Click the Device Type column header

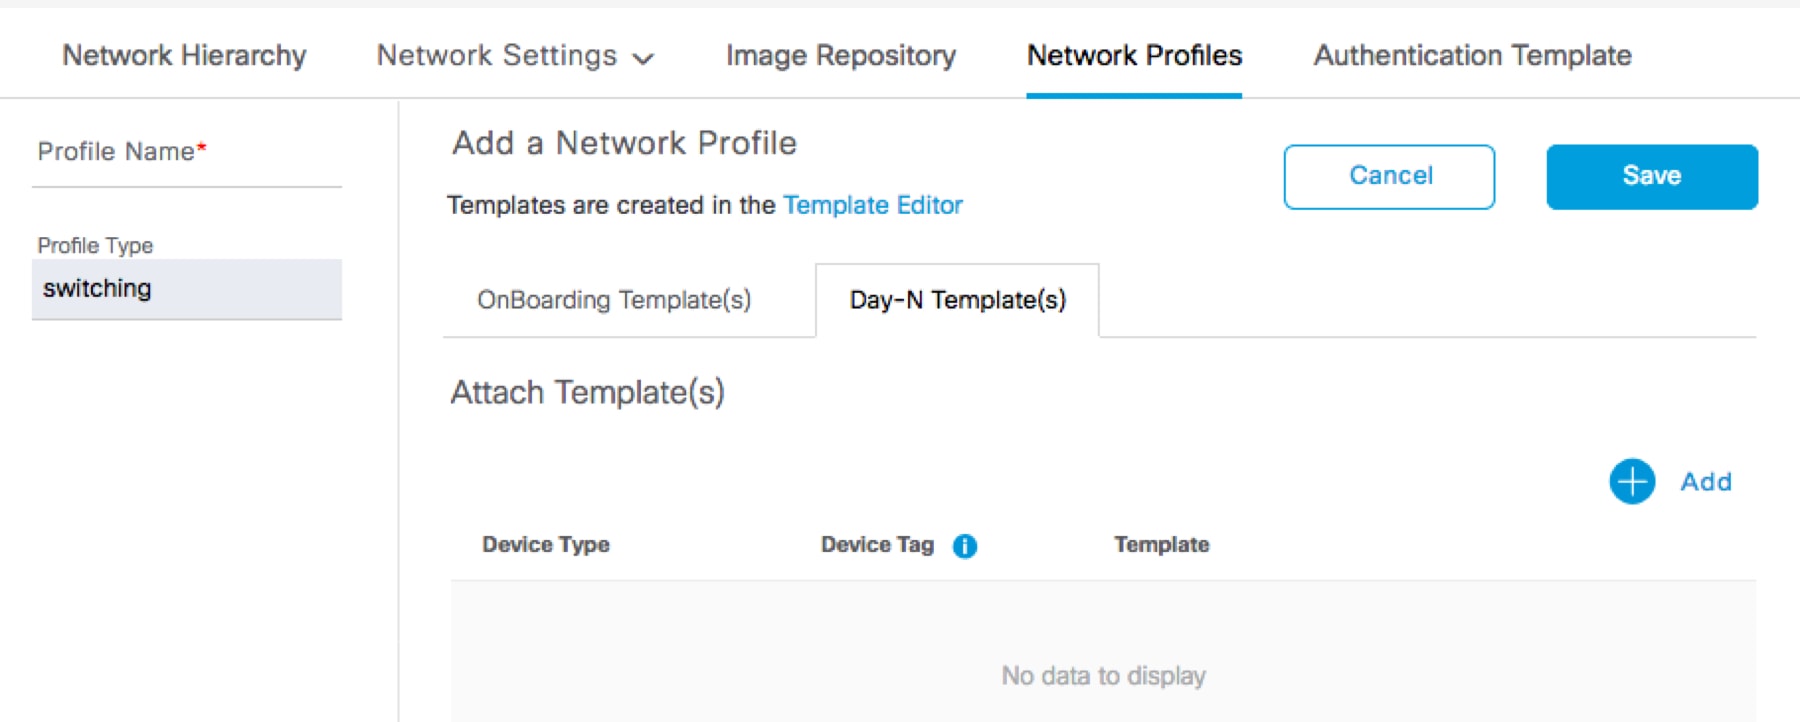click(x=546, y=545)
